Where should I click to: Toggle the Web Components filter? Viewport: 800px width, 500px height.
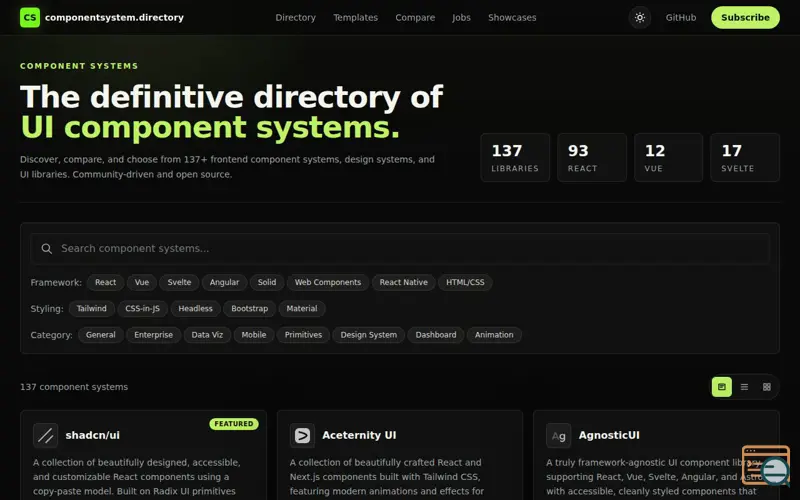[328, 282]
